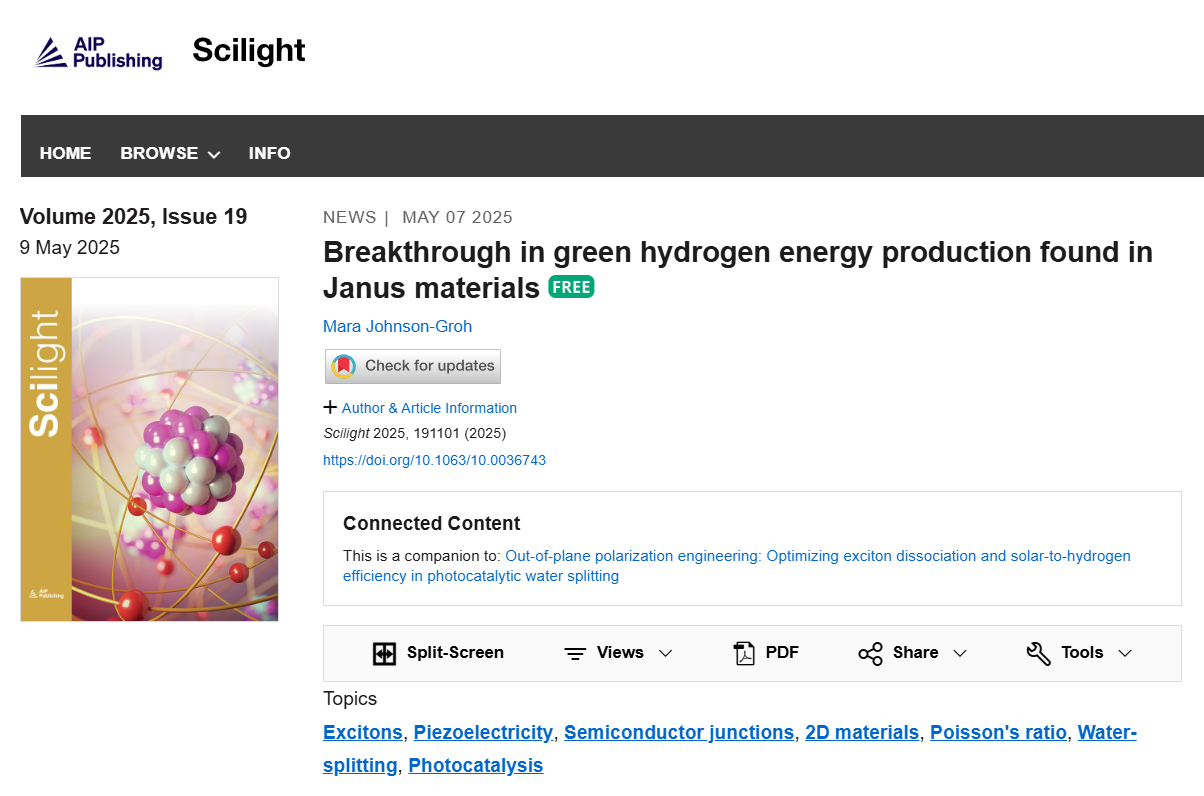The height and width of the screenshot is (796, 1204).
Task: Expand the Share chevron
Action: point(960,653)
